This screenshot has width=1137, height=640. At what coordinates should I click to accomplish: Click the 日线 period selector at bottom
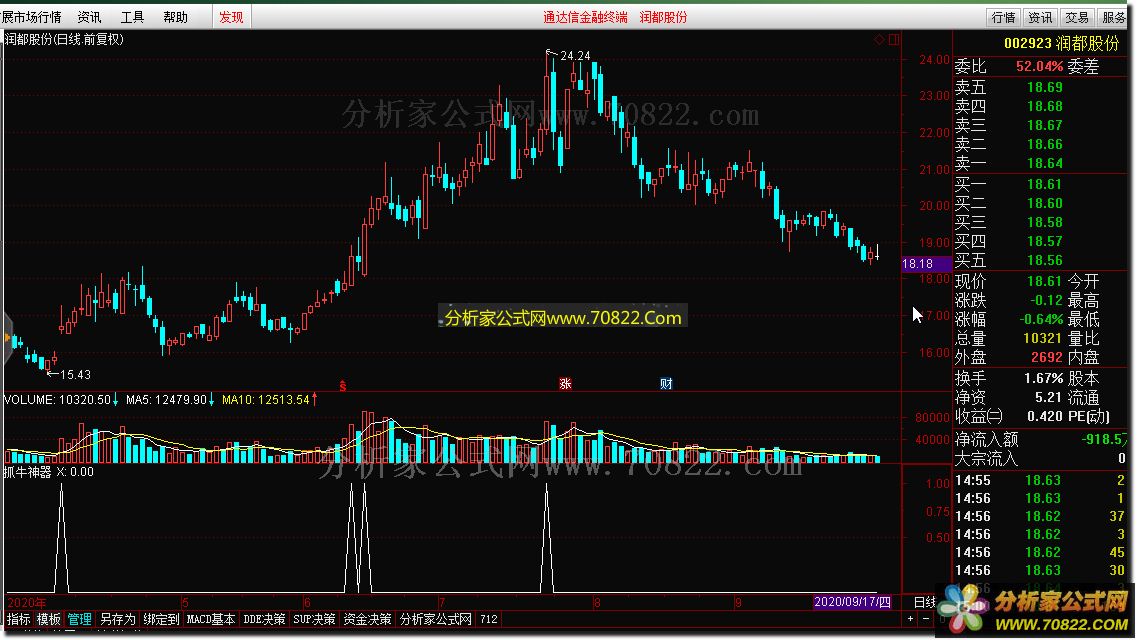pos(925,602)
